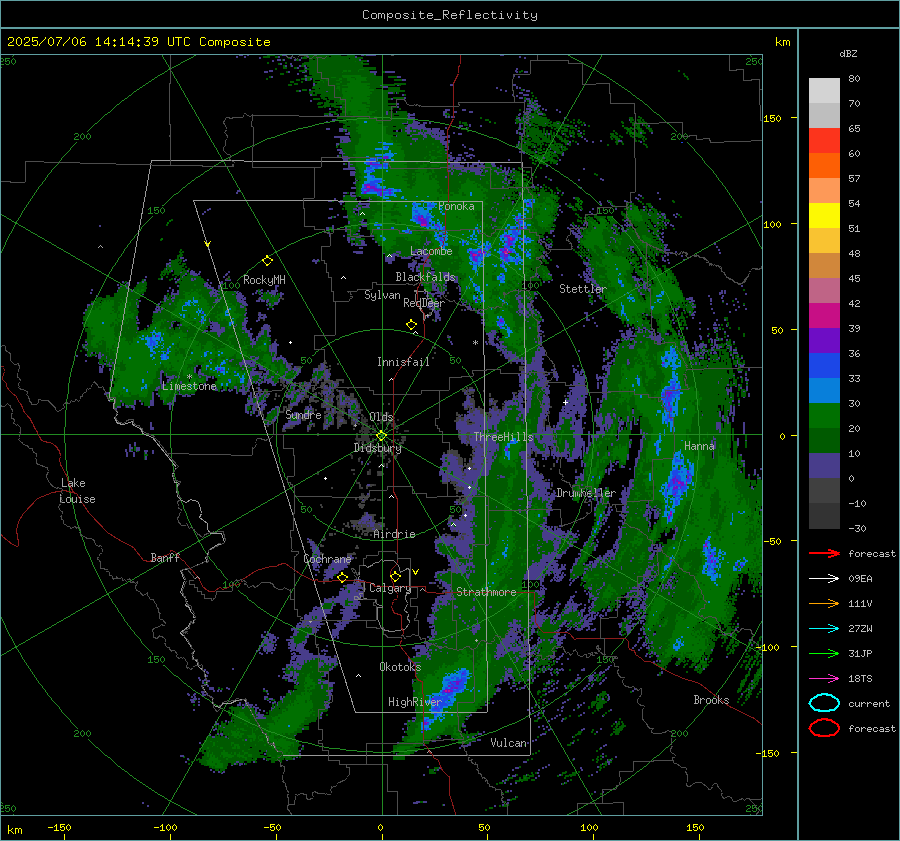Click the Lake Louise label
The image size is (900, 841).
click(x=77, y=491)
